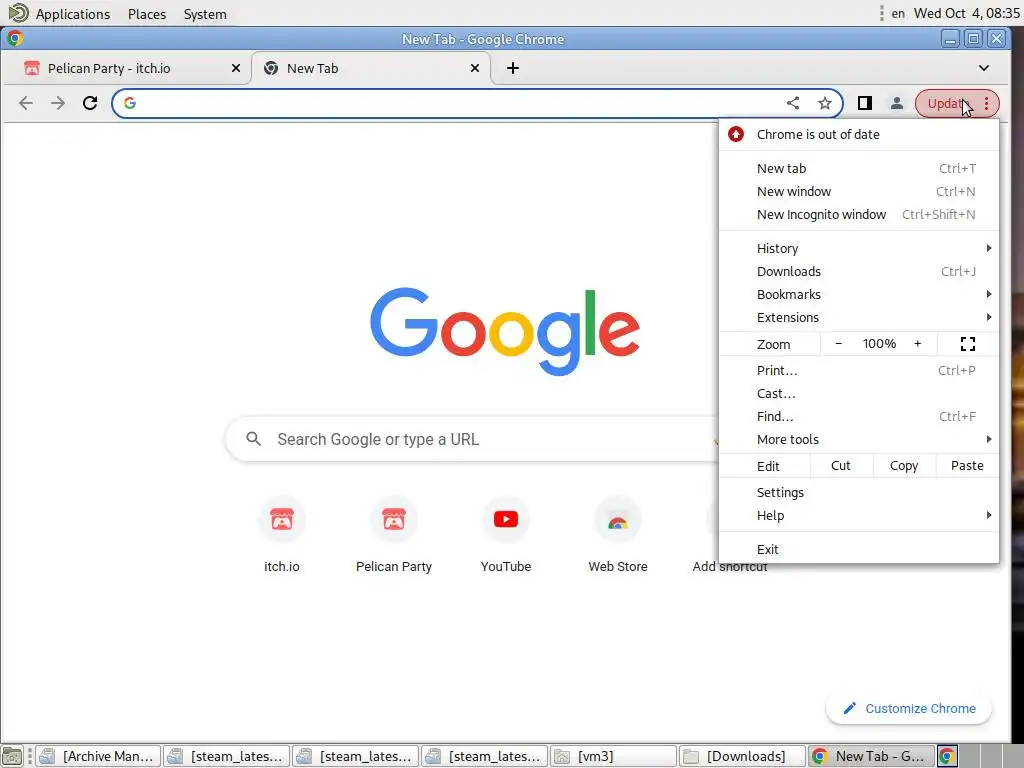Open the Places menu in the top panel

point(147,14)
